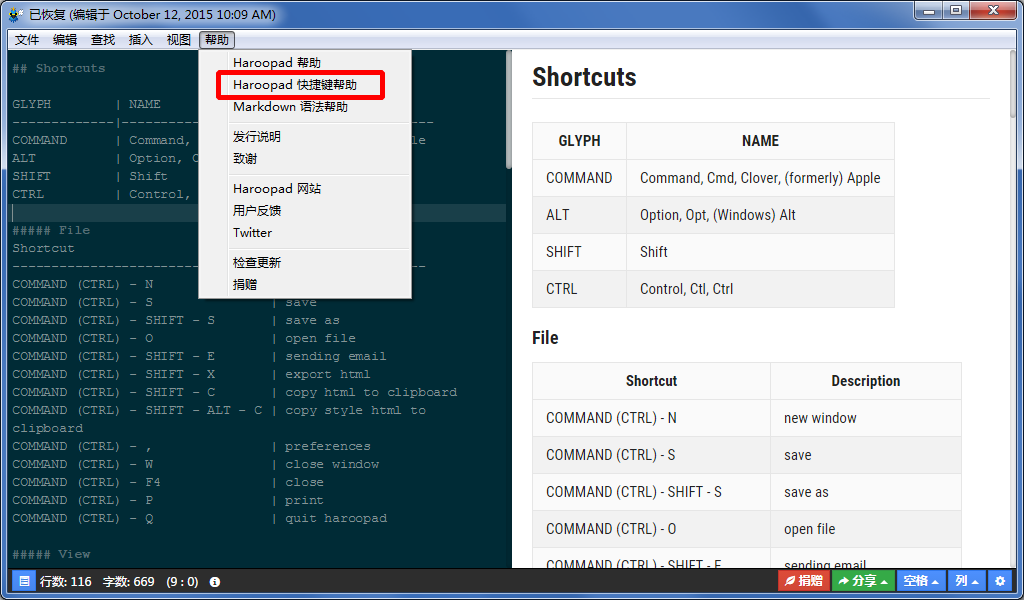Click the ALT cell in preview table
1024x600 pixels.
tap(579, 215)
